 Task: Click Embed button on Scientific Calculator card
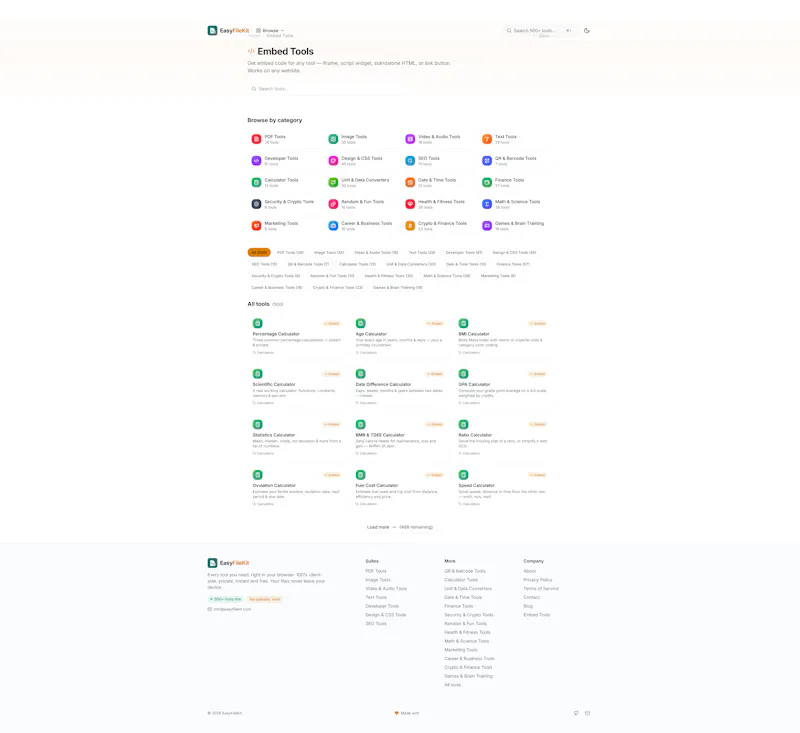coord(332,374)
